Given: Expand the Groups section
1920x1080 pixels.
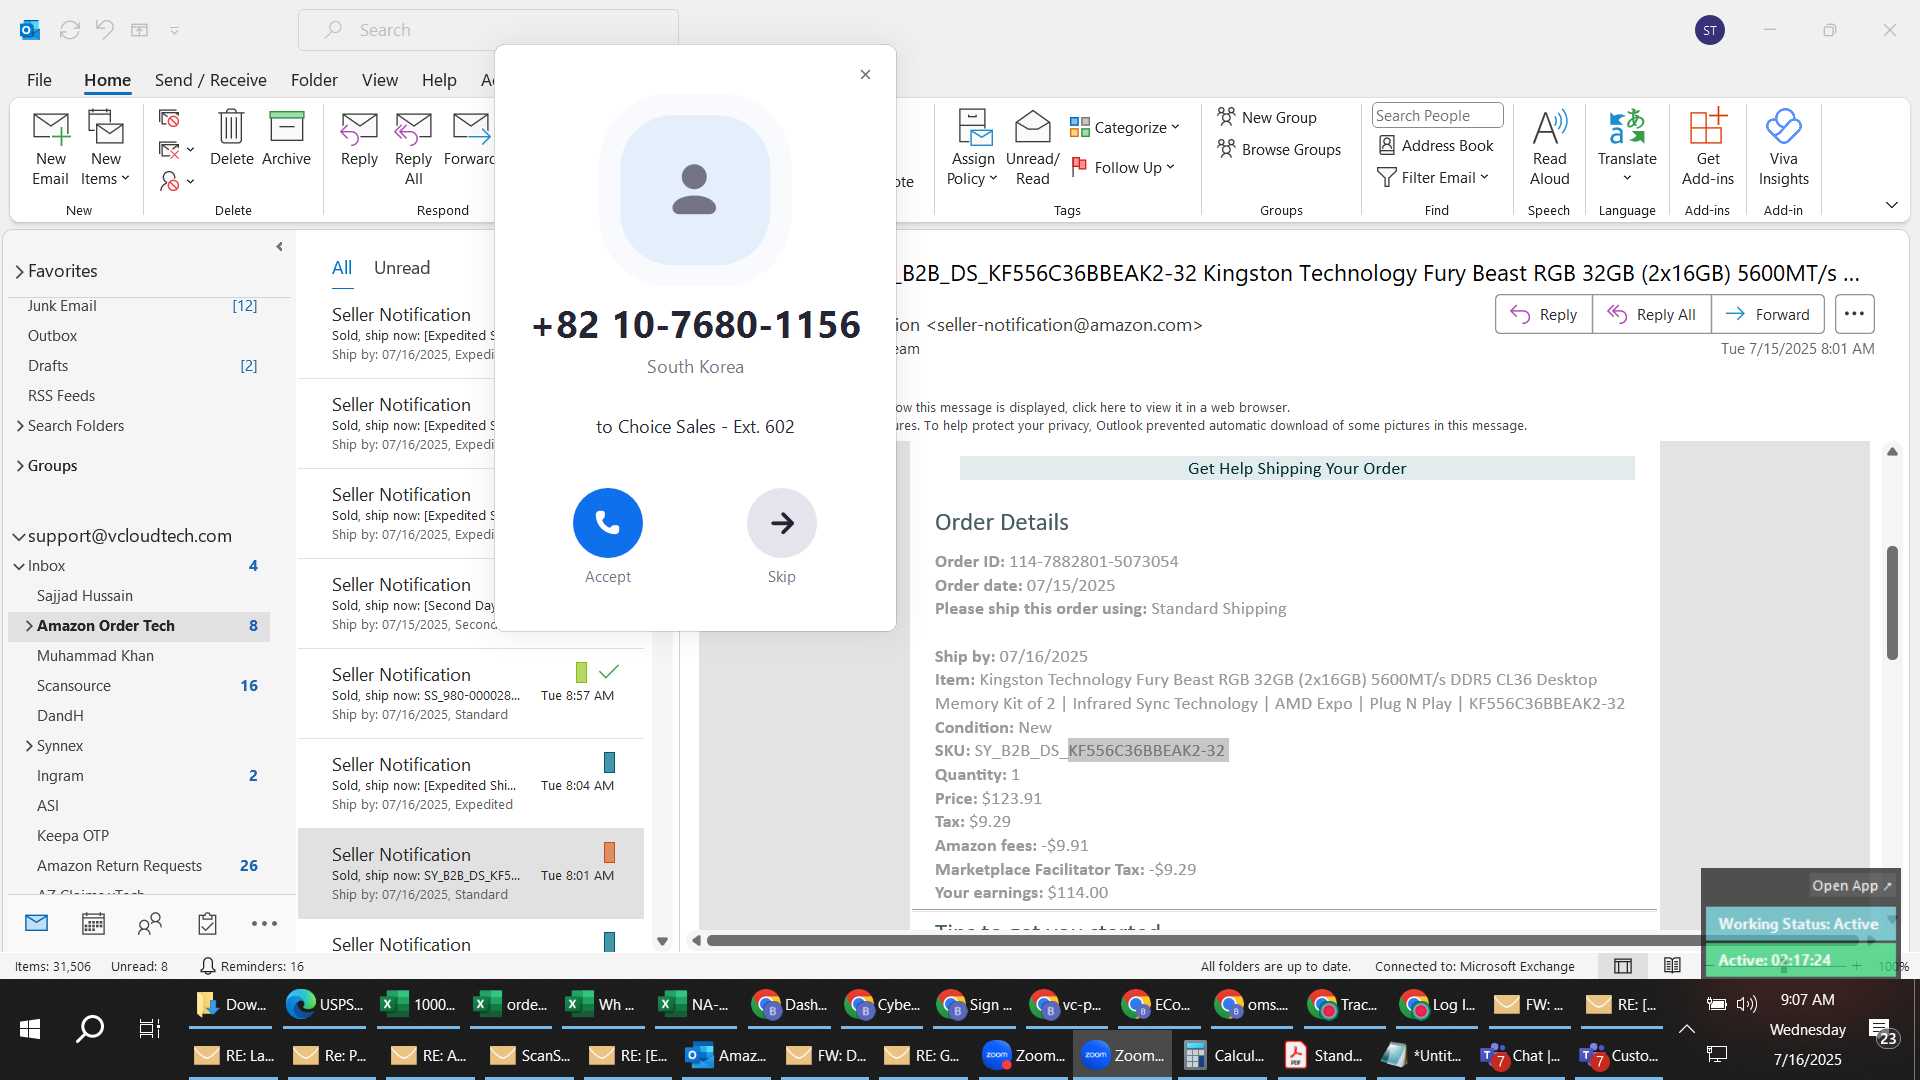Looking at the screenshot, I should click(19, 466).
